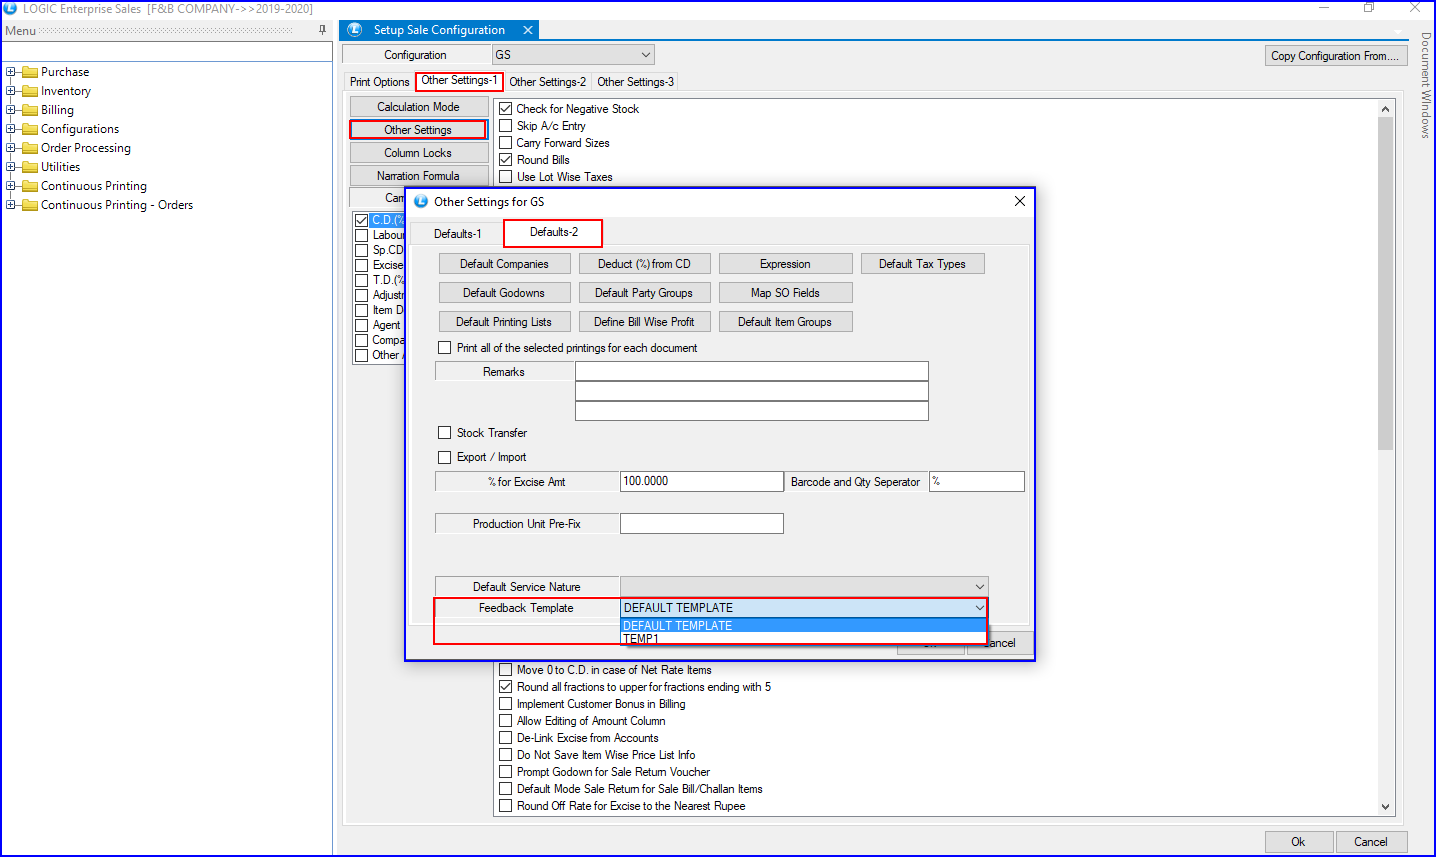The width and height of the screenshot is (1436, 857).
Task: Click Copy Configuration From button
Action: [x=1334, y=56]
